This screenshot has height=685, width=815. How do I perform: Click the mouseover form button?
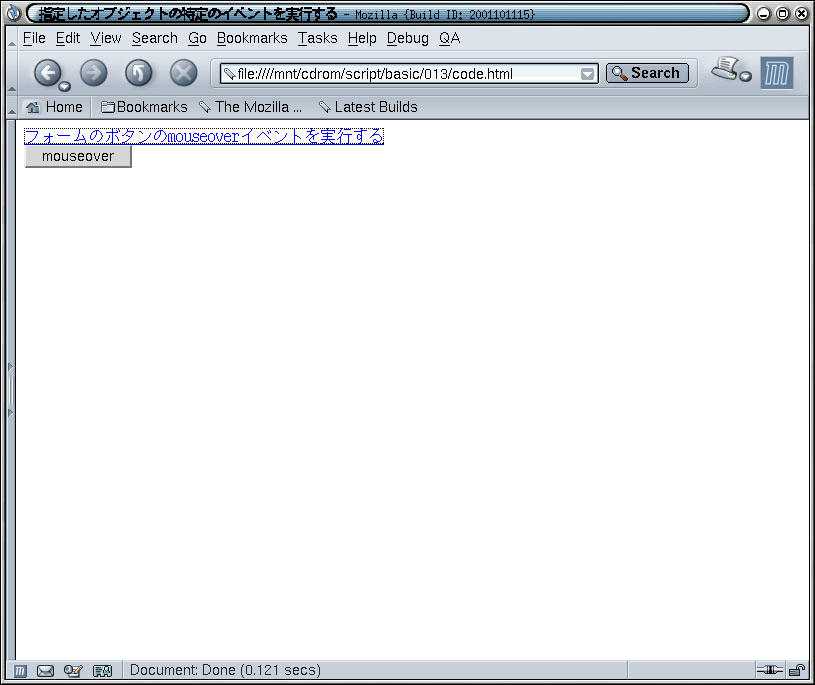78,156
